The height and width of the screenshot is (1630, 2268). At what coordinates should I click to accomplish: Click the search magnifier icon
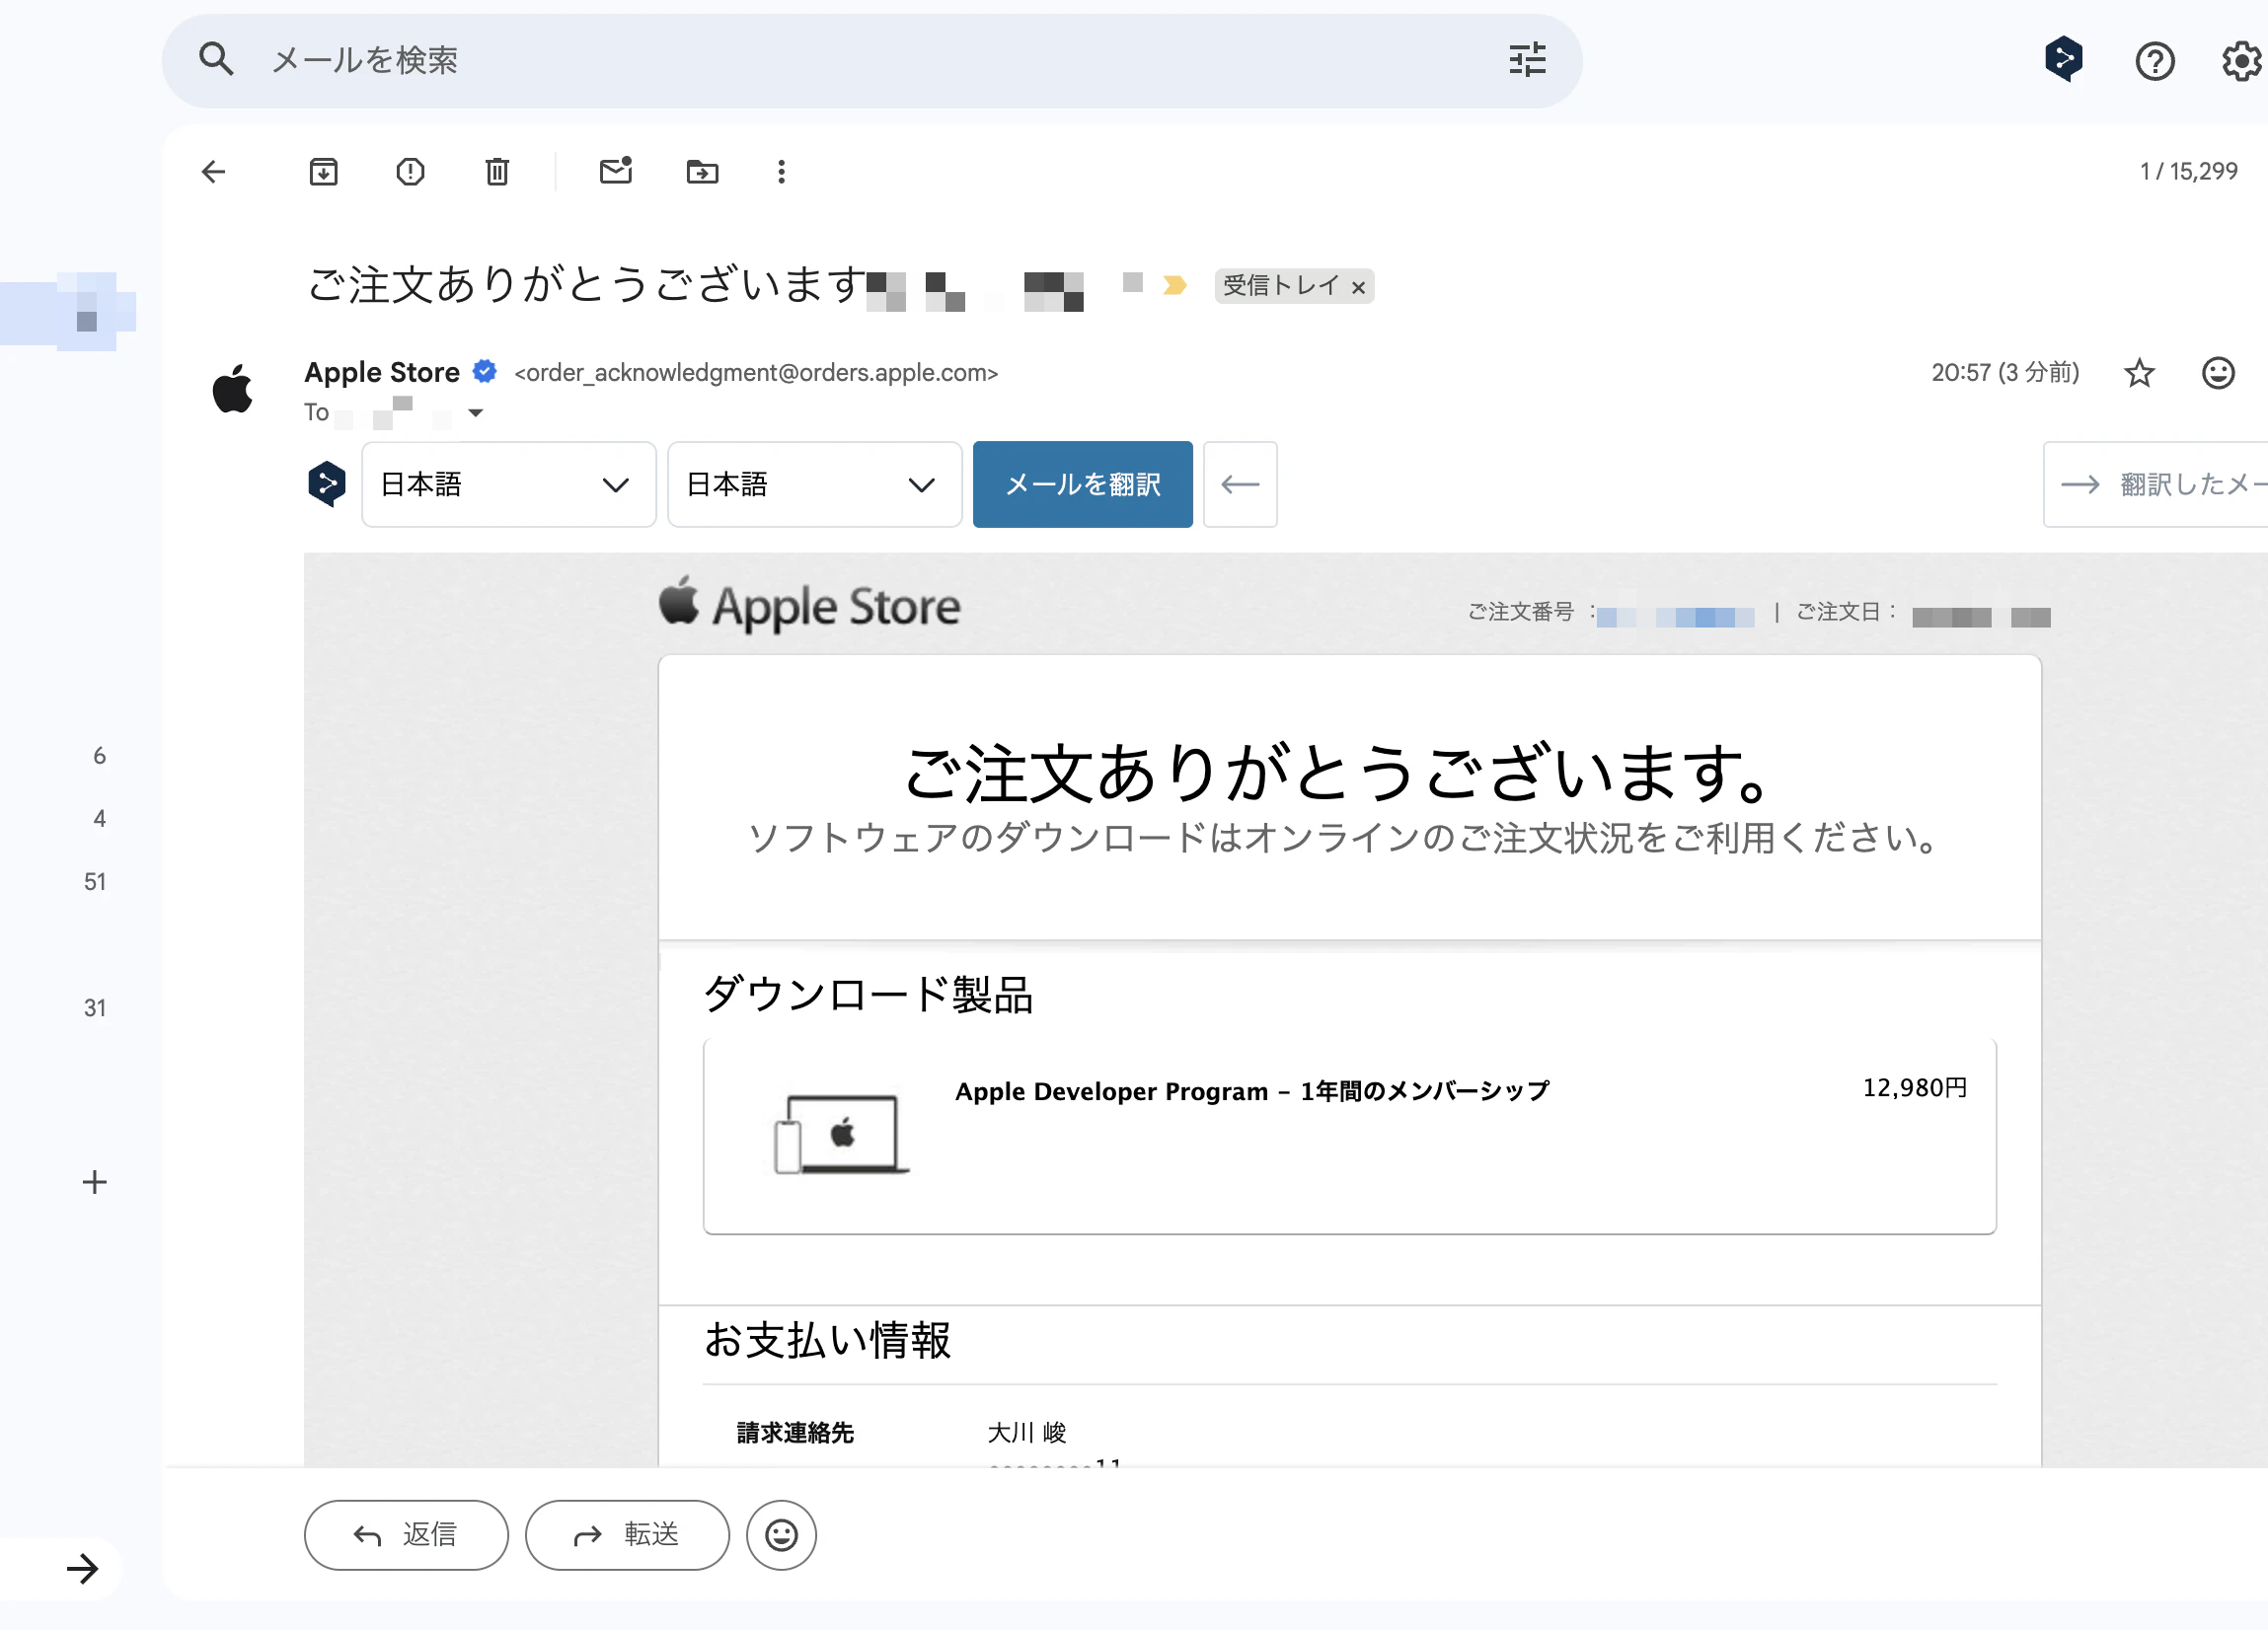(216, 60)
